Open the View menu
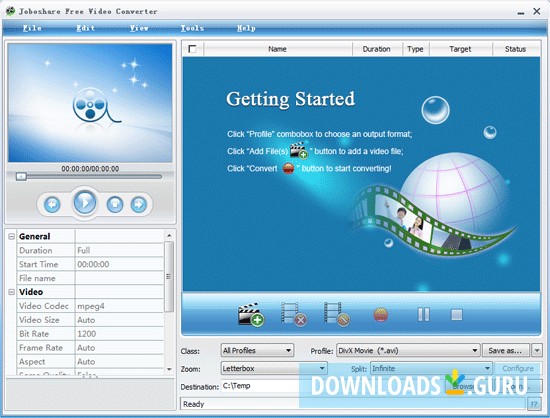This screenshot has width=550, height=418. coord(139,28)
